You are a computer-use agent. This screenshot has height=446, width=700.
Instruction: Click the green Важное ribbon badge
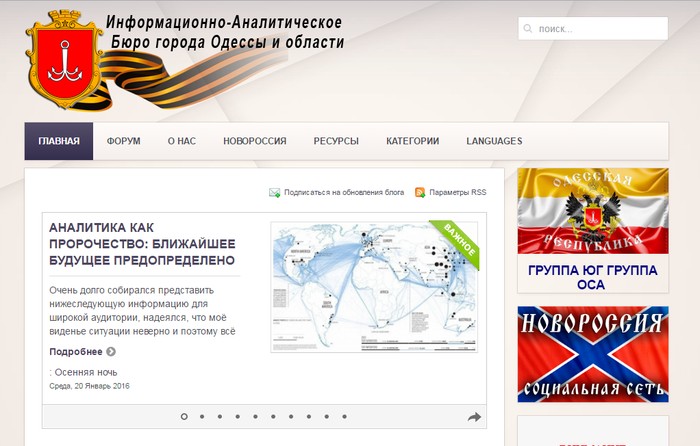pyautogui.click(x=458, y=241)
